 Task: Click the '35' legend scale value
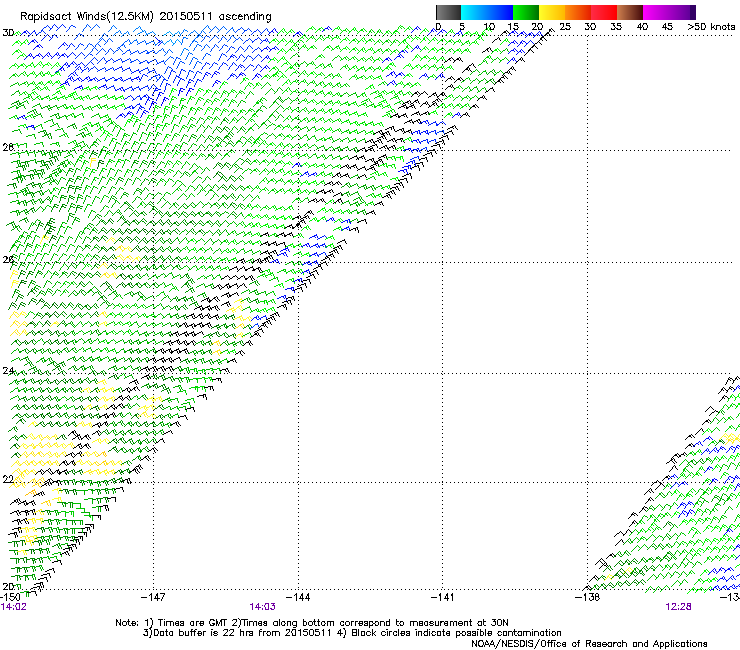coord(616,27)
